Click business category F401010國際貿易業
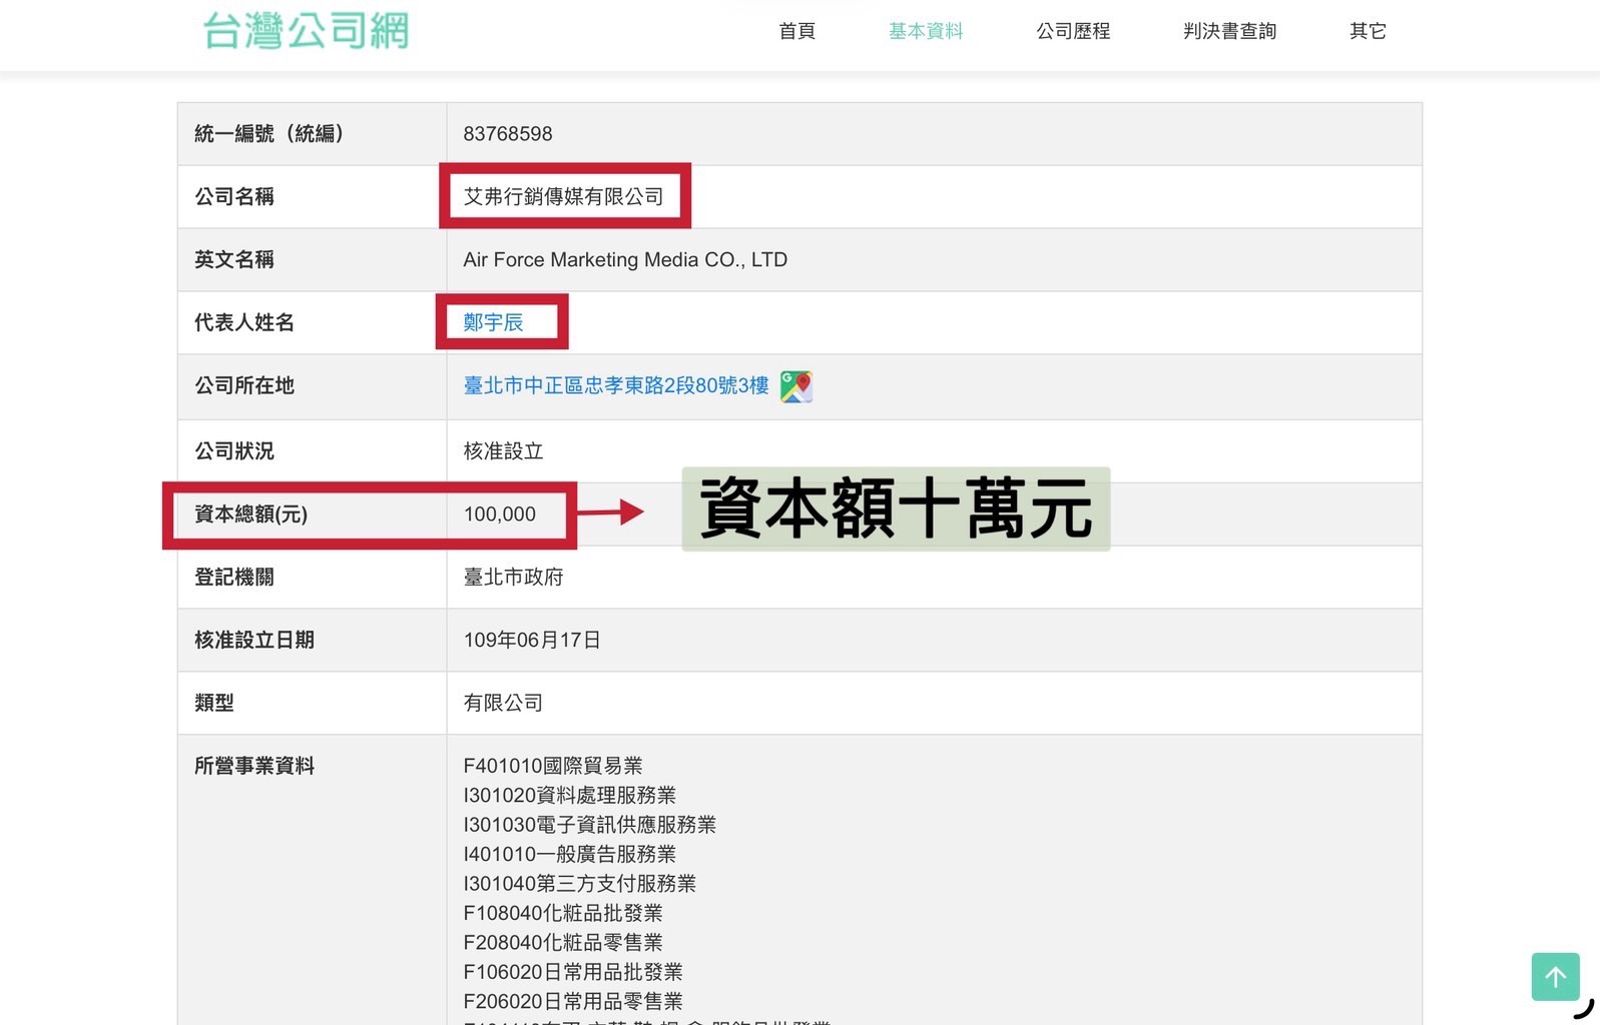The width and height of the screenshot is (1600, 1025). pos(553,765)
